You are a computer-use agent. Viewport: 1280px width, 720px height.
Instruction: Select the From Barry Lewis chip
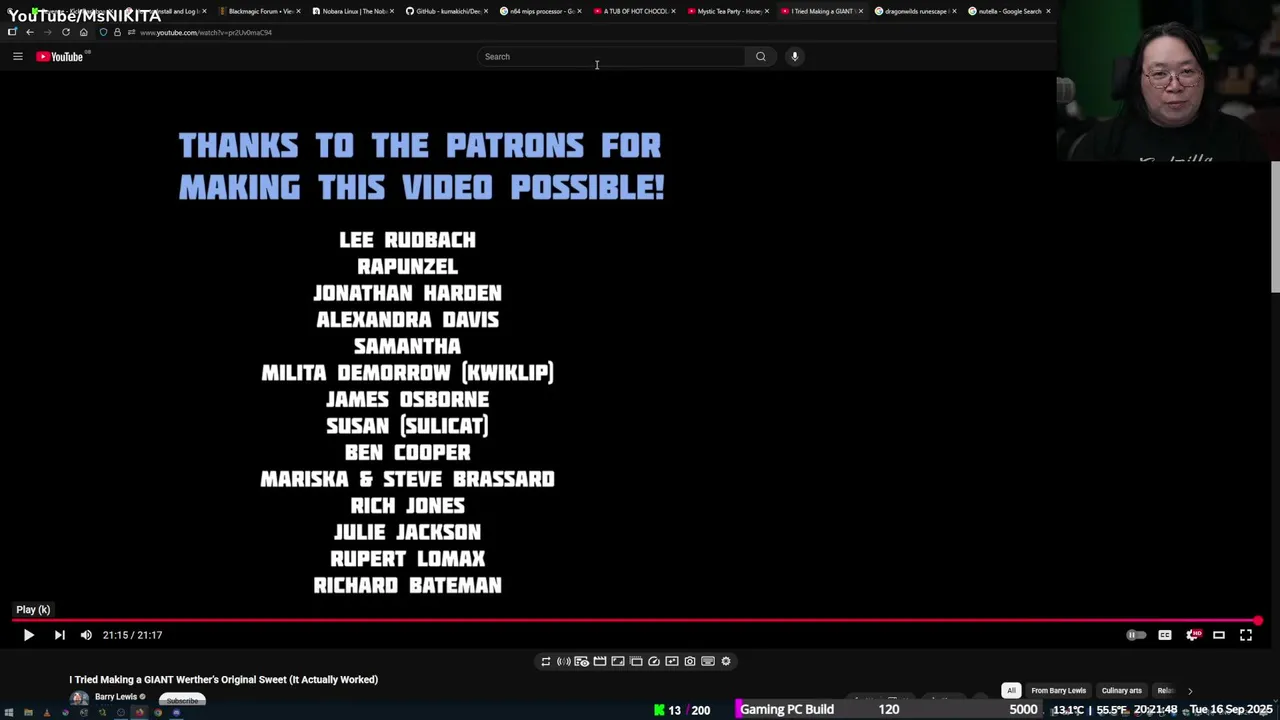coord(1058,690)
